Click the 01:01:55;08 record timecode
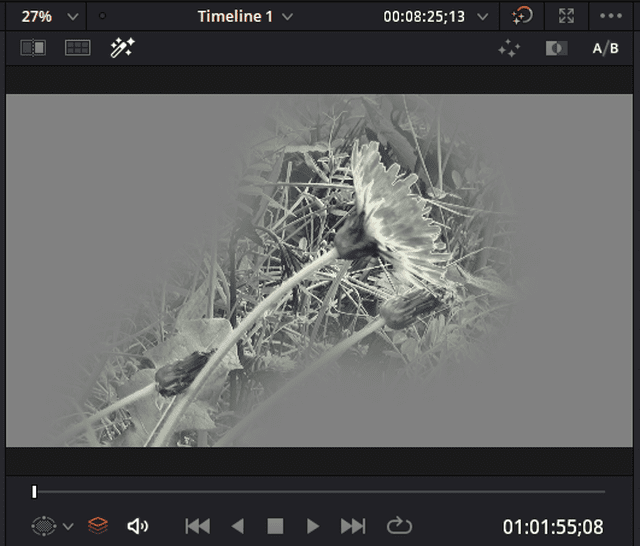Screen dimensions: 640x546 point(553,527)
